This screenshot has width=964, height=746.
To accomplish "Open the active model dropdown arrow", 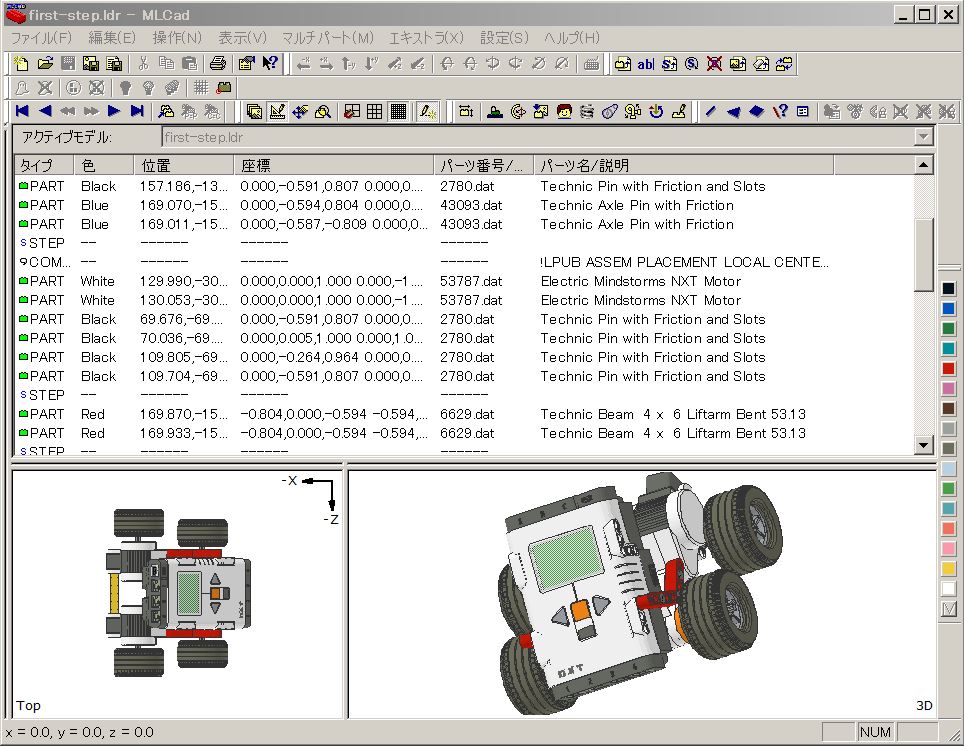I will point(923,137).
